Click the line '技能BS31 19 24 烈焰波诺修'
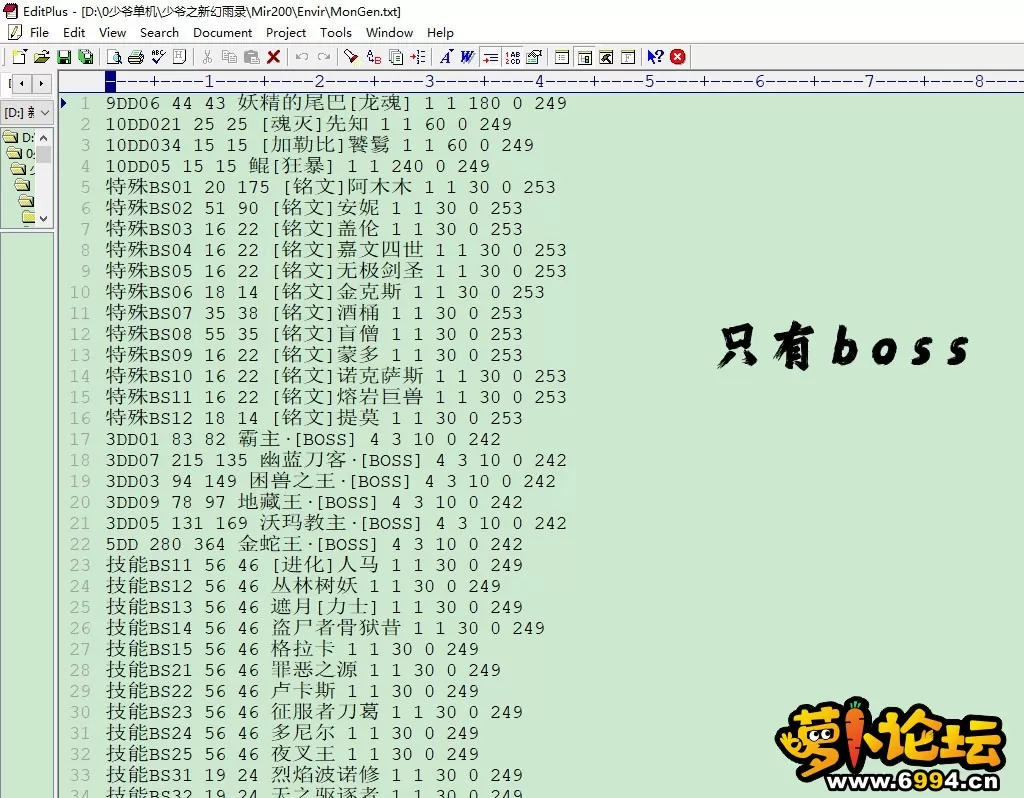The height and width of the screenshot is (798, 1024). coord(314,775)
